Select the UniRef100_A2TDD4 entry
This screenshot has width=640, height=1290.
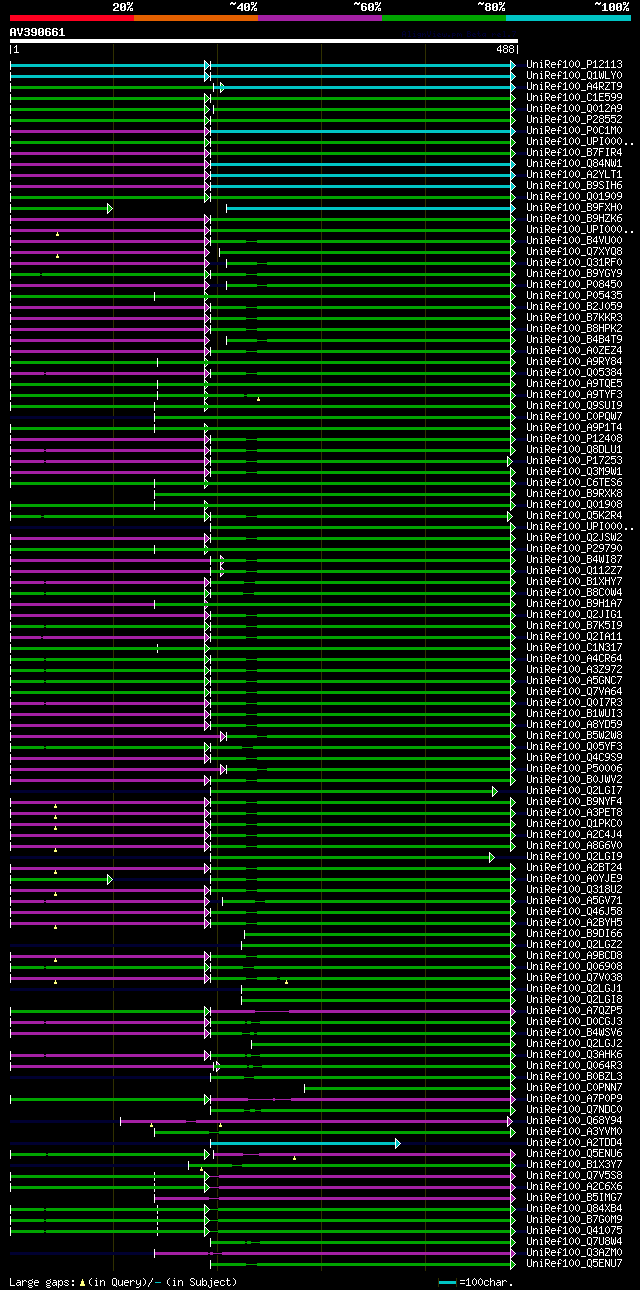tap(574, 1142)
